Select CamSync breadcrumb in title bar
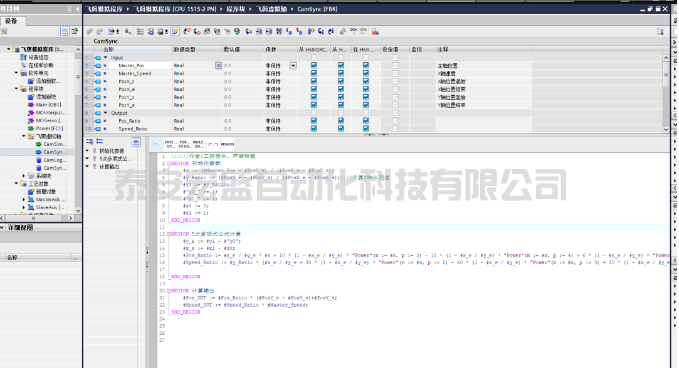Viewport: 679px width, 371px height. click(x=317, y=9)
